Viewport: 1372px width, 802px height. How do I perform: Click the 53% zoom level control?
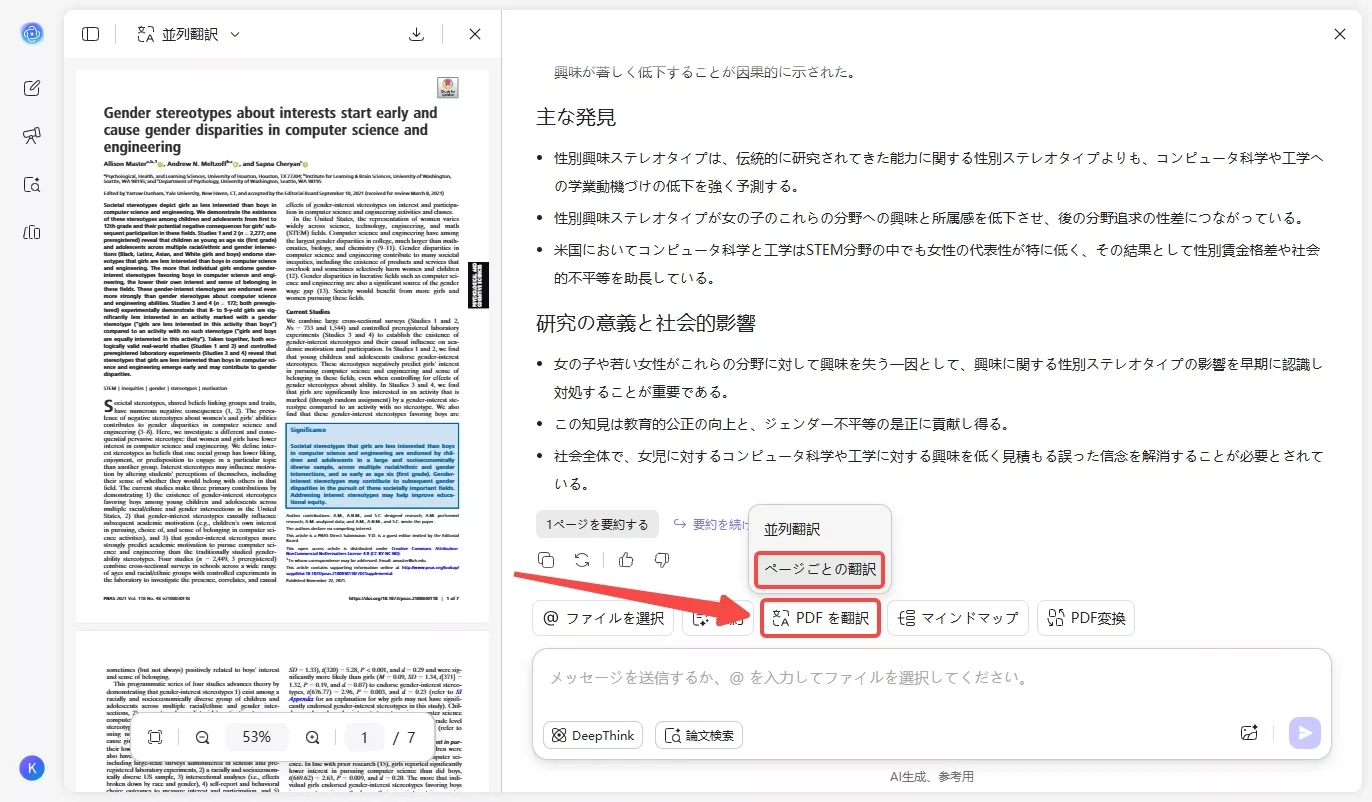point(257,736)
